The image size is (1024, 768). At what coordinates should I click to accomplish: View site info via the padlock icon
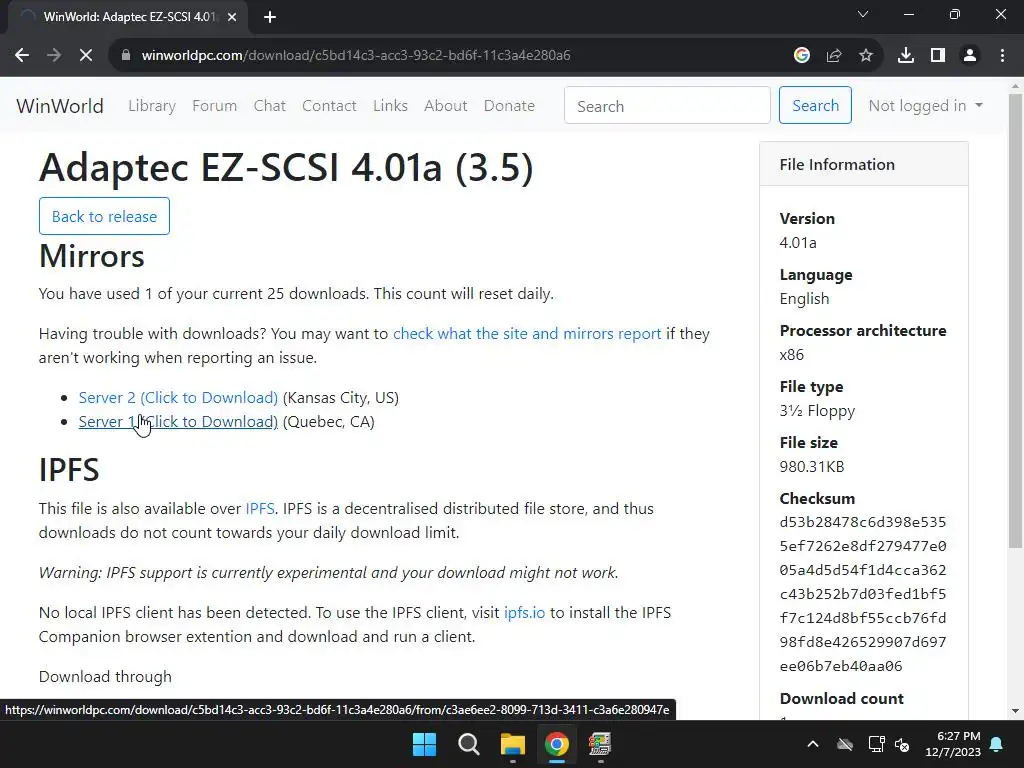tap(126, 56)
